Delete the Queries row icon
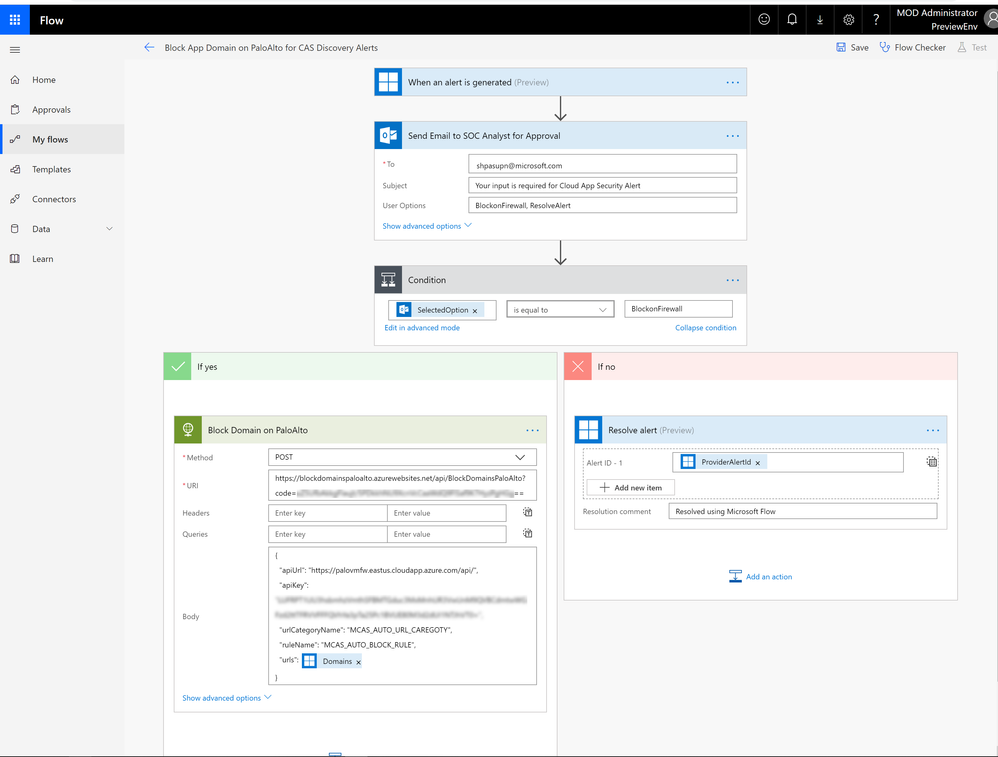 point(528,534)
